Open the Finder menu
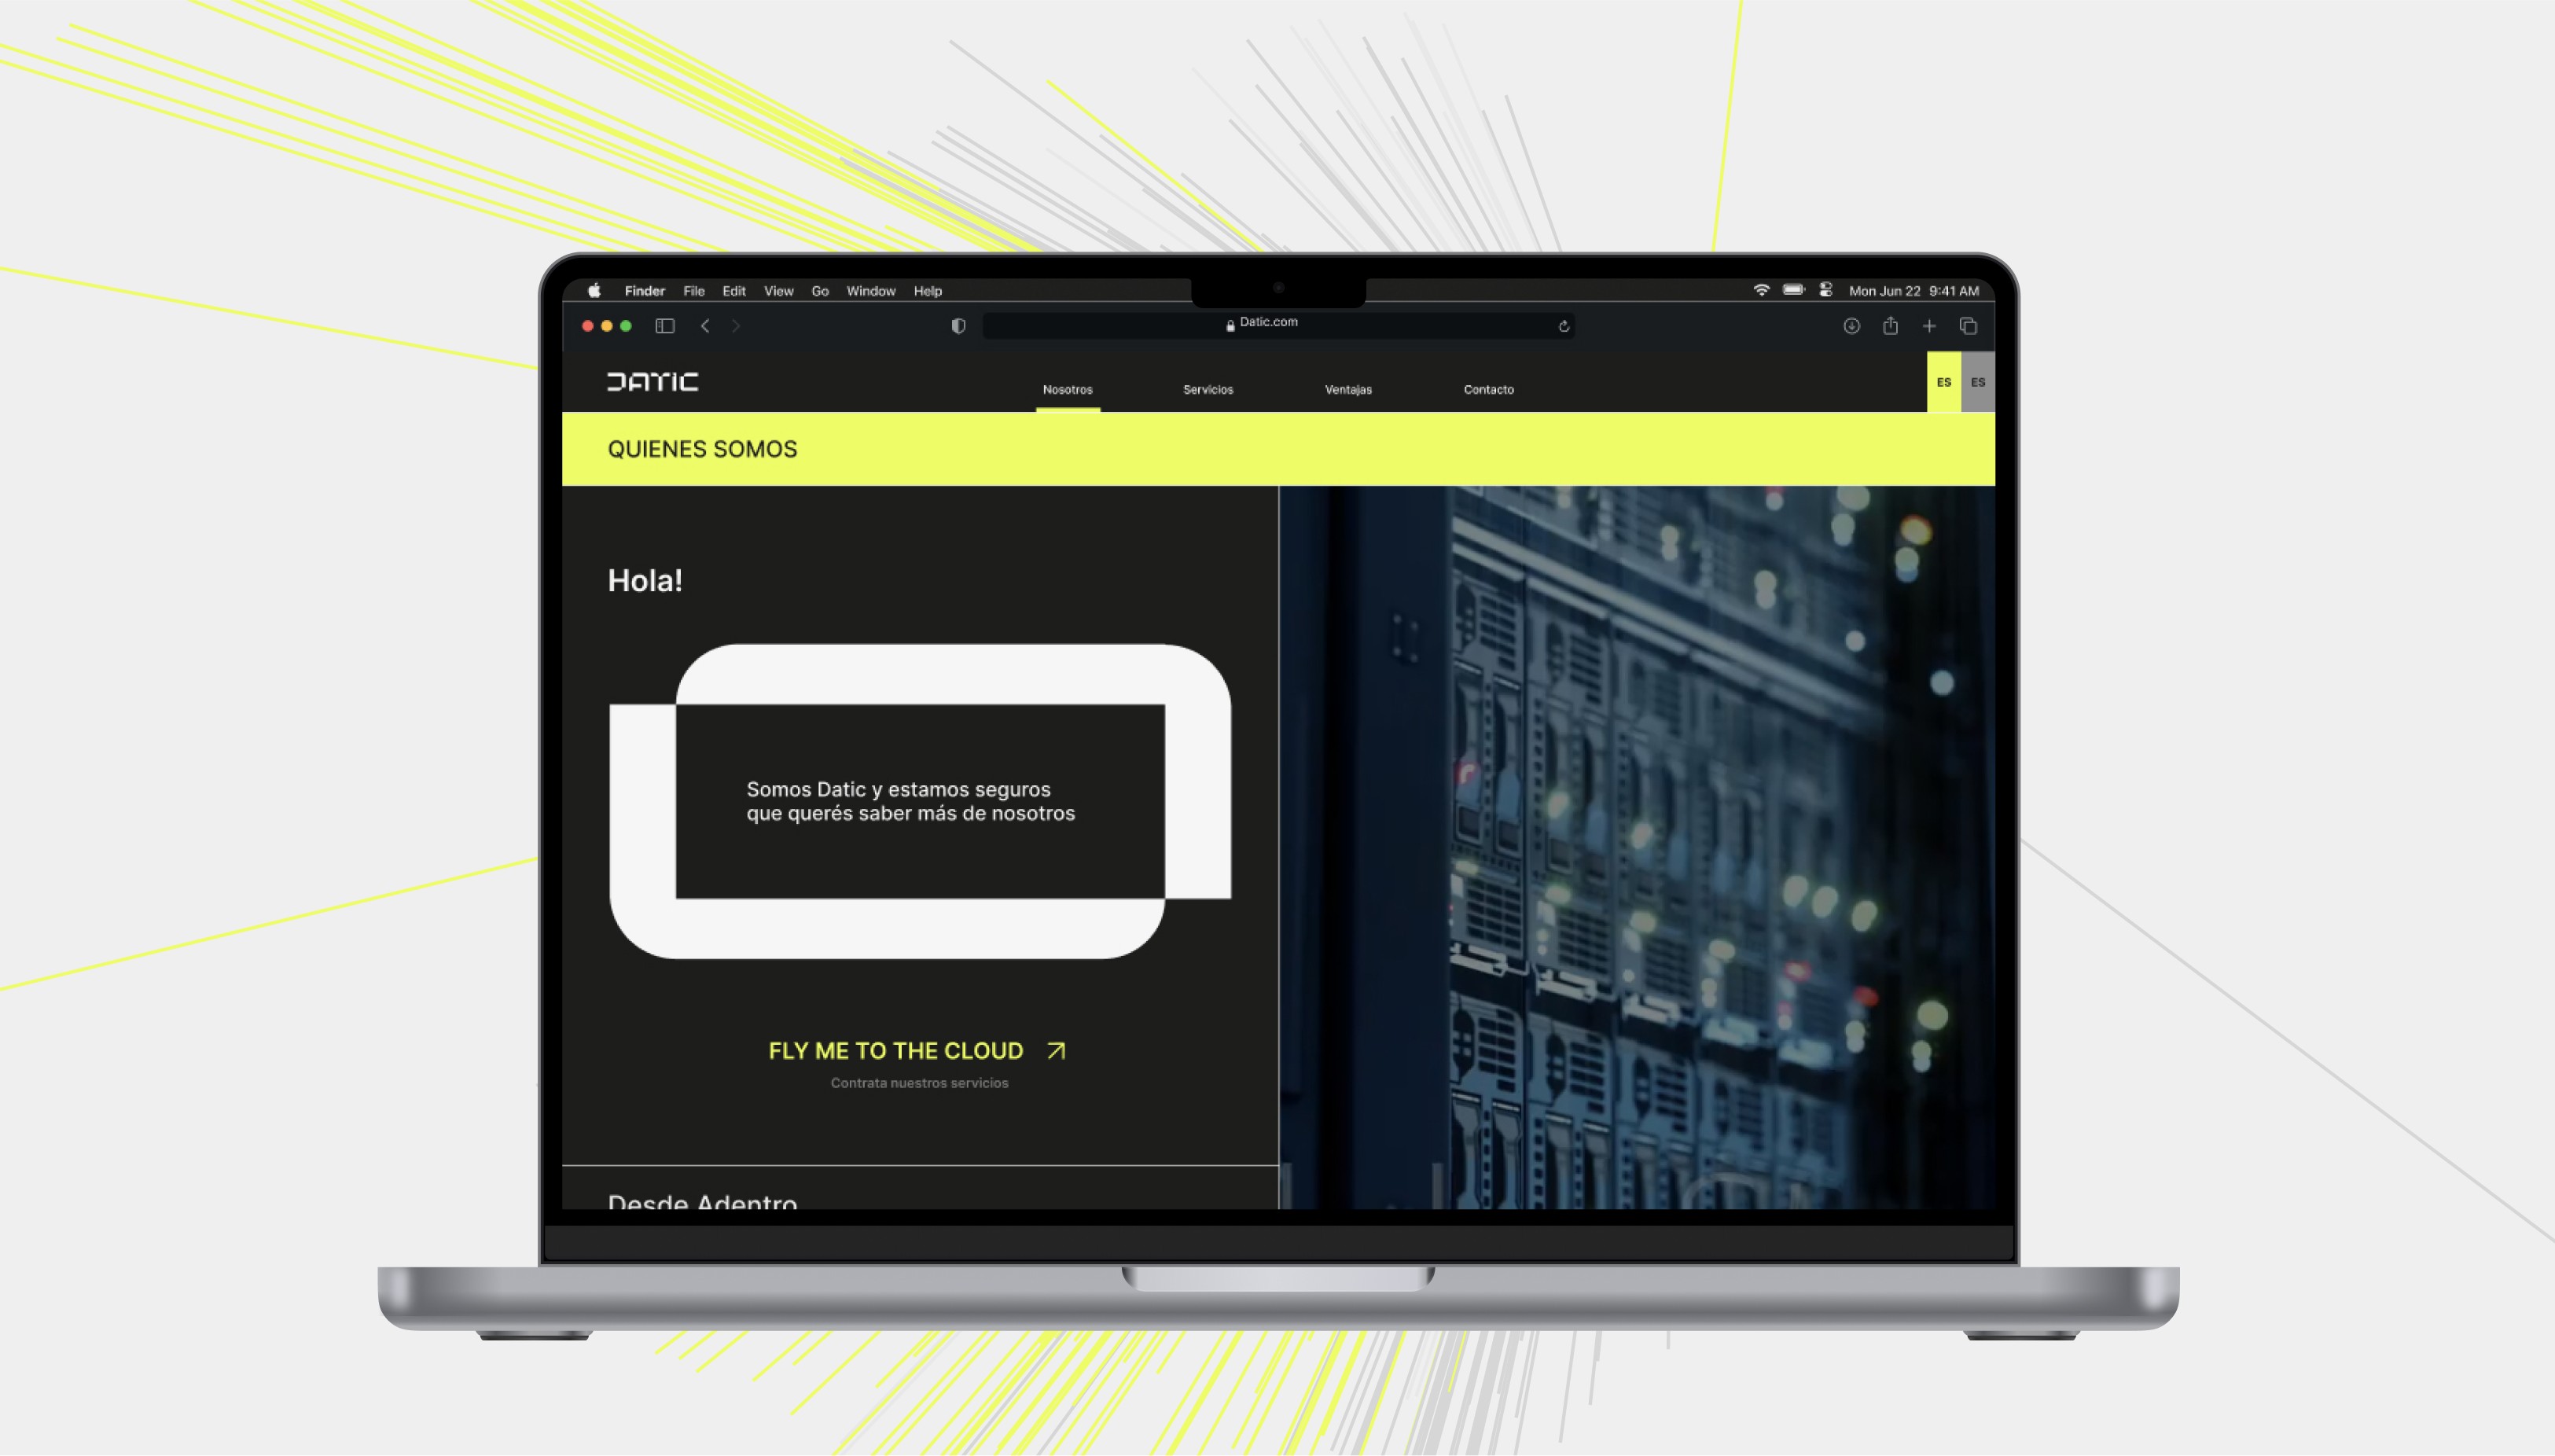The image size is (2555, 1456). pyautogui.click(x=644, y=291)
